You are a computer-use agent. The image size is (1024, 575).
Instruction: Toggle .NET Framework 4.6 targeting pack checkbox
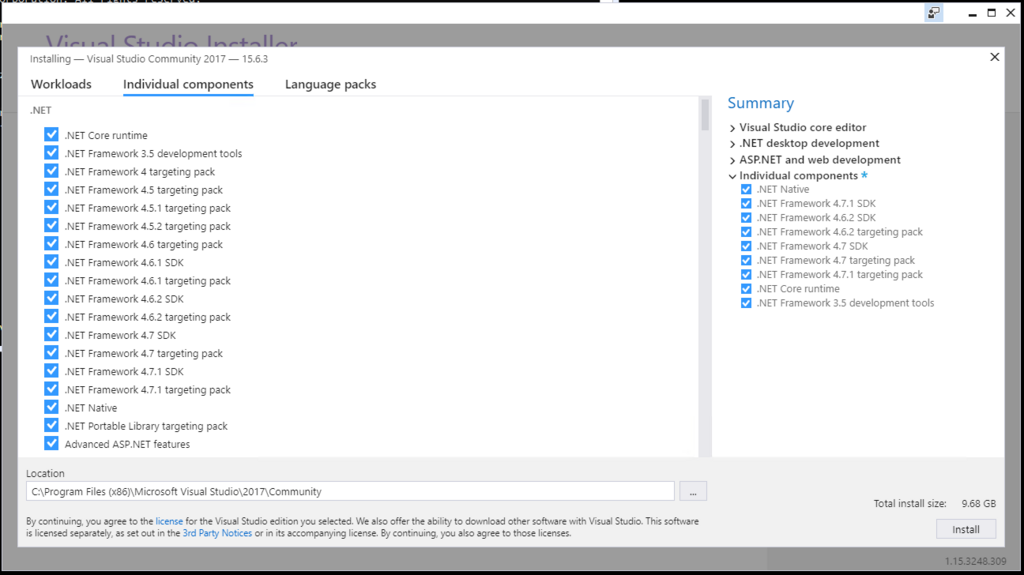pos(51,244)
